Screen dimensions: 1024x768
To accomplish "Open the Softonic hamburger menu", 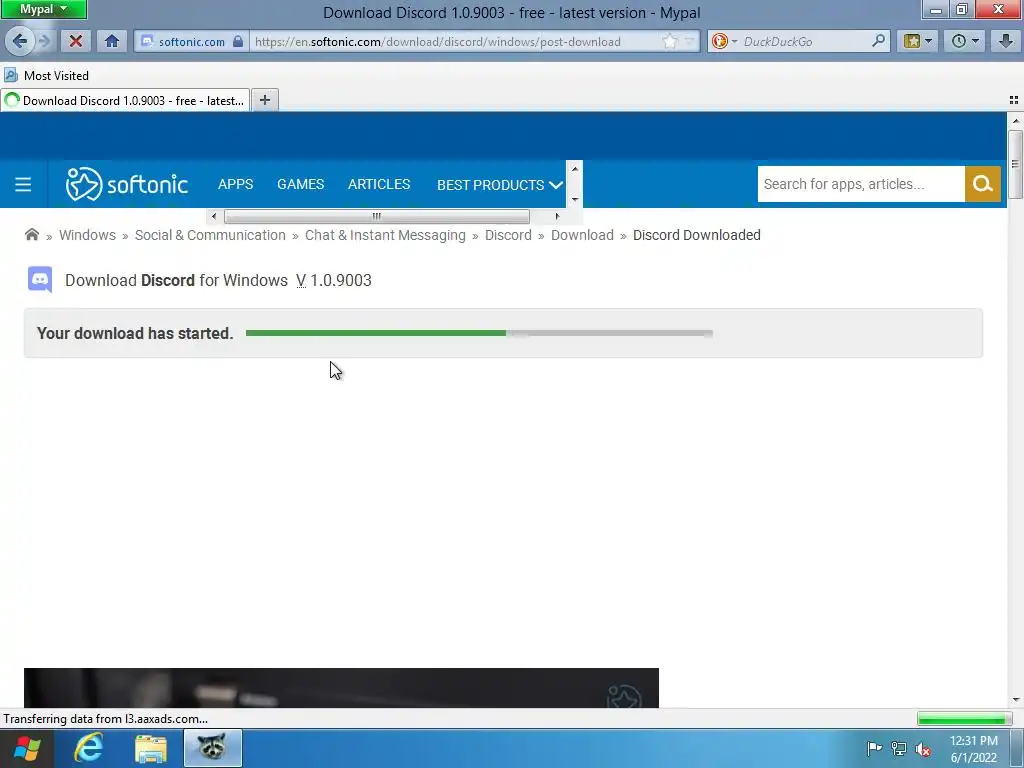I will click(x=23, y=184).
